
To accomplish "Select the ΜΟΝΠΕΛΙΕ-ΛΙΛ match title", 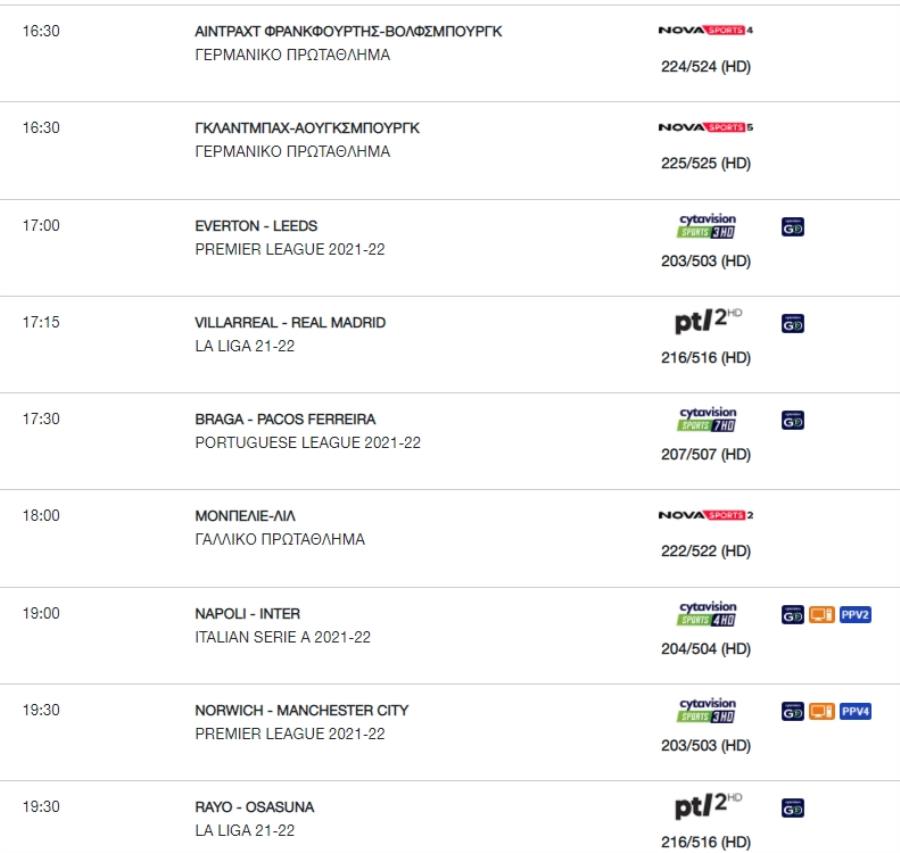I will [x=245, y=516].
